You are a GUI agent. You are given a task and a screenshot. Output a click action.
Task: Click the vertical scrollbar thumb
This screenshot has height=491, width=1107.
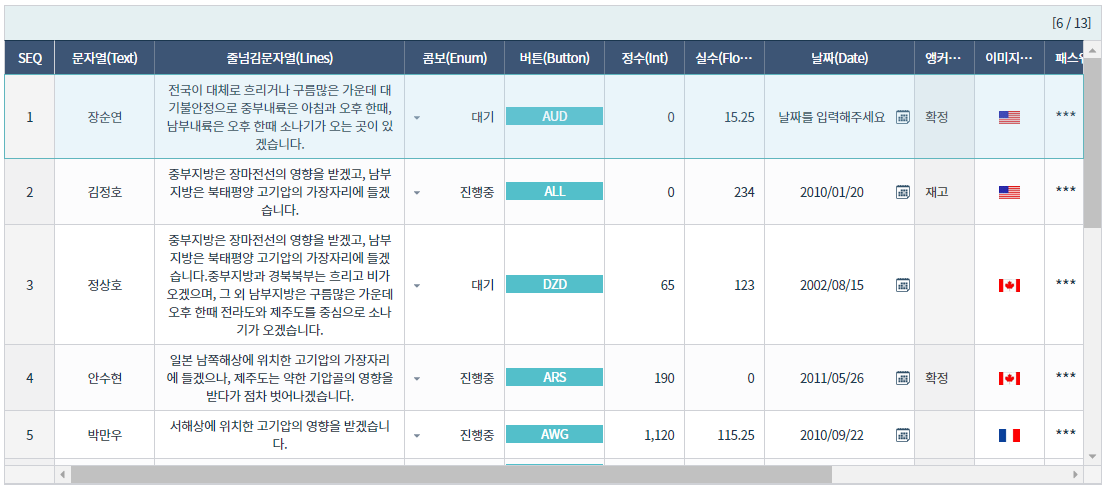pyautogui.click(x=1092, y=143)
